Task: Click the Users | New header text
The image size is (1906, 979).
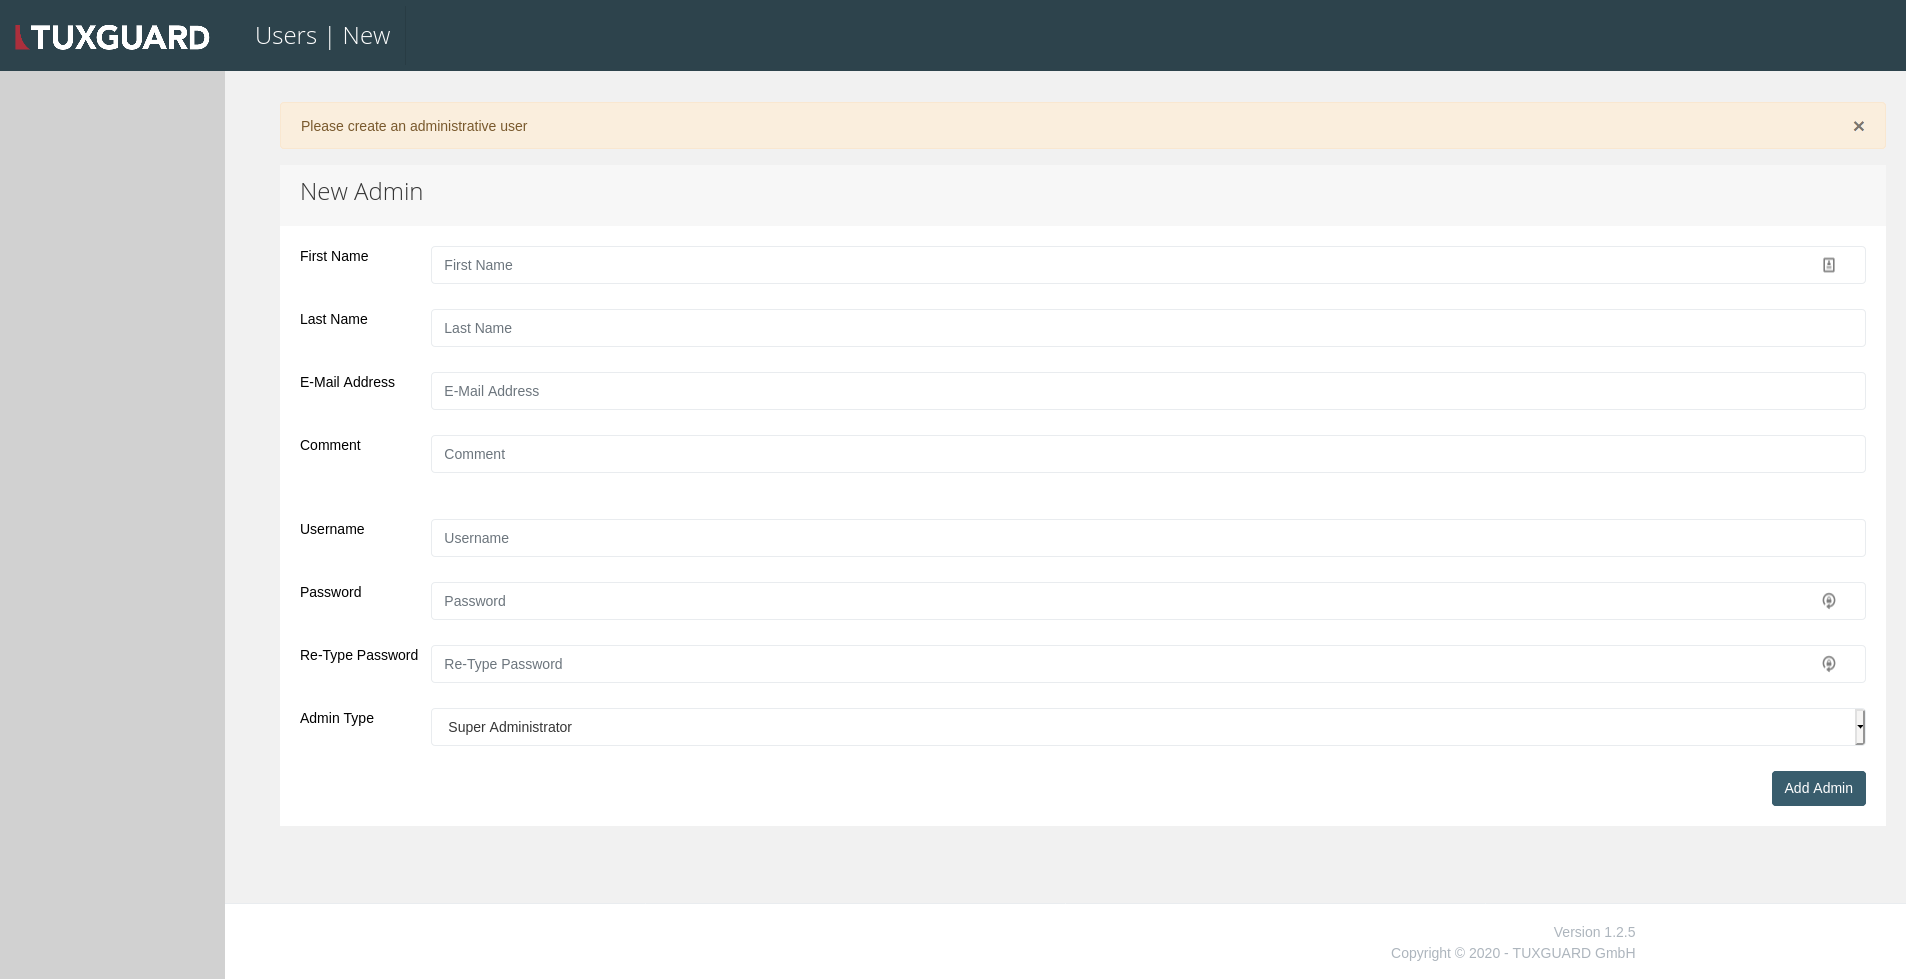Action: (x=322, y=35)
